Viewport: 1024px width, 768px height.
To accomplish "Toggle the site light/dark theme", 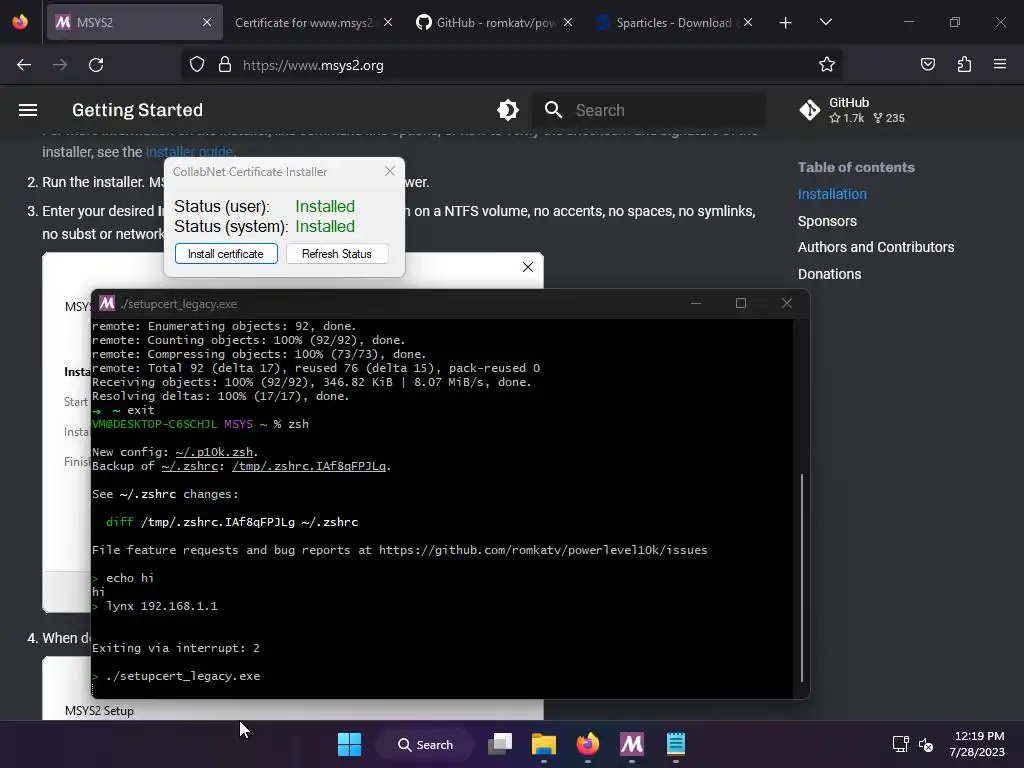I will (508, 110).
